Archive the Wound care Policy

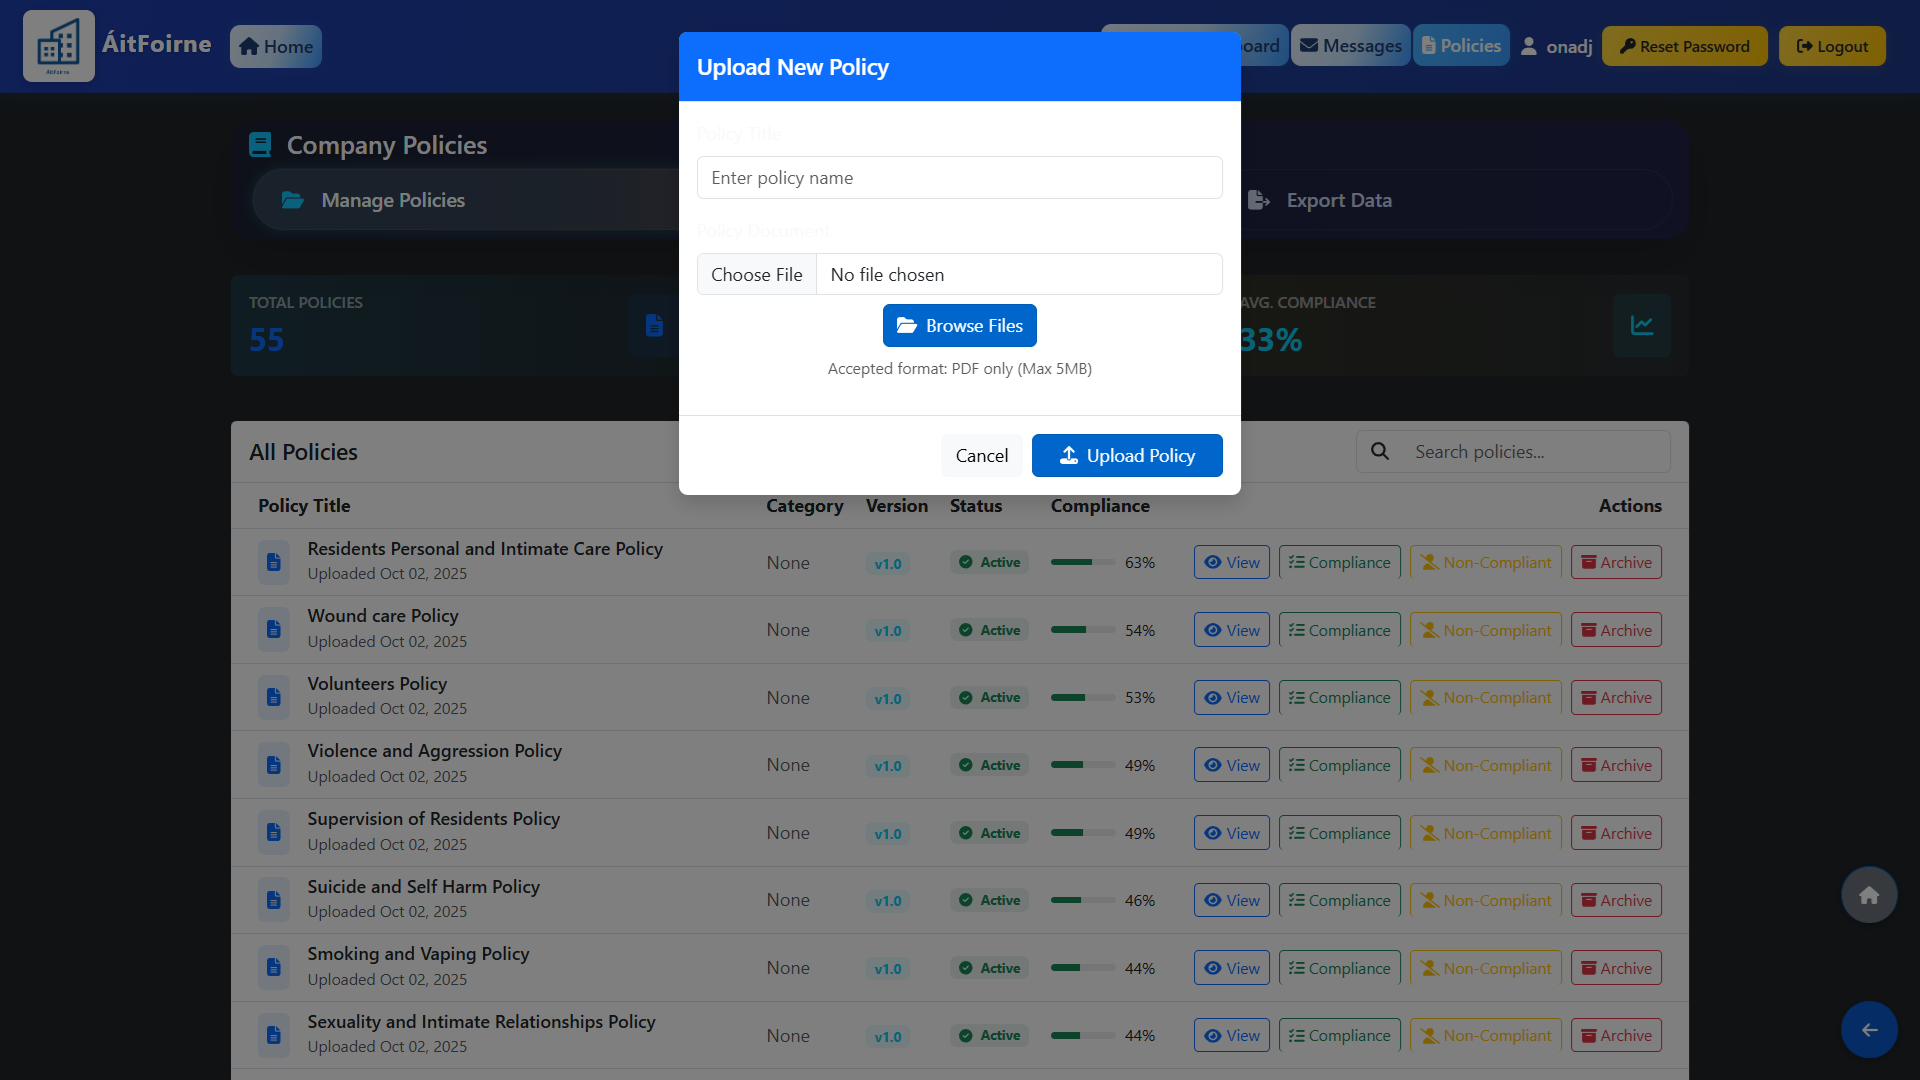(1616, 630)
